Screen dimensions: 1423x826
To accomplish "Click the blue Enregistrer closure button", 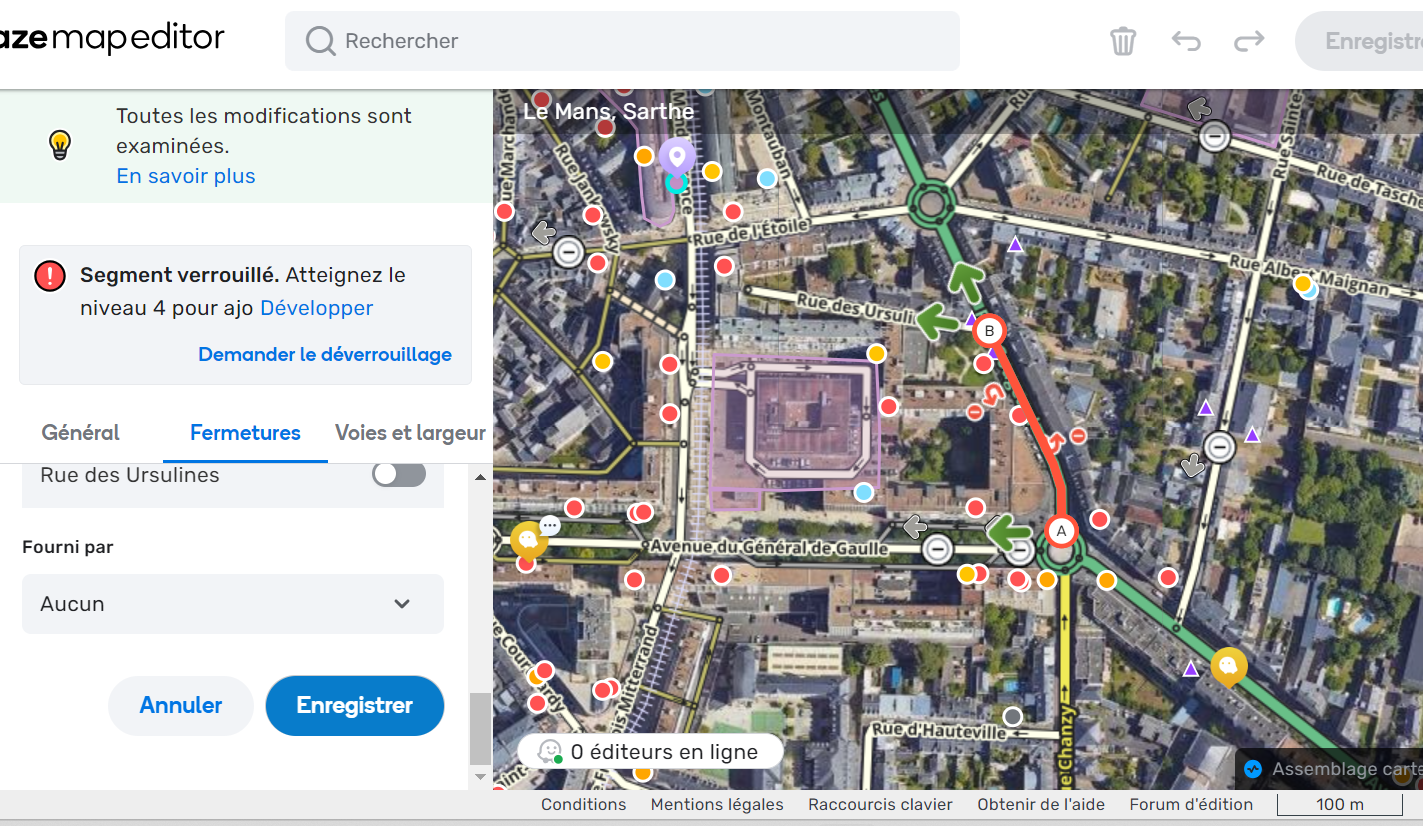I will [x=354, y=705].
